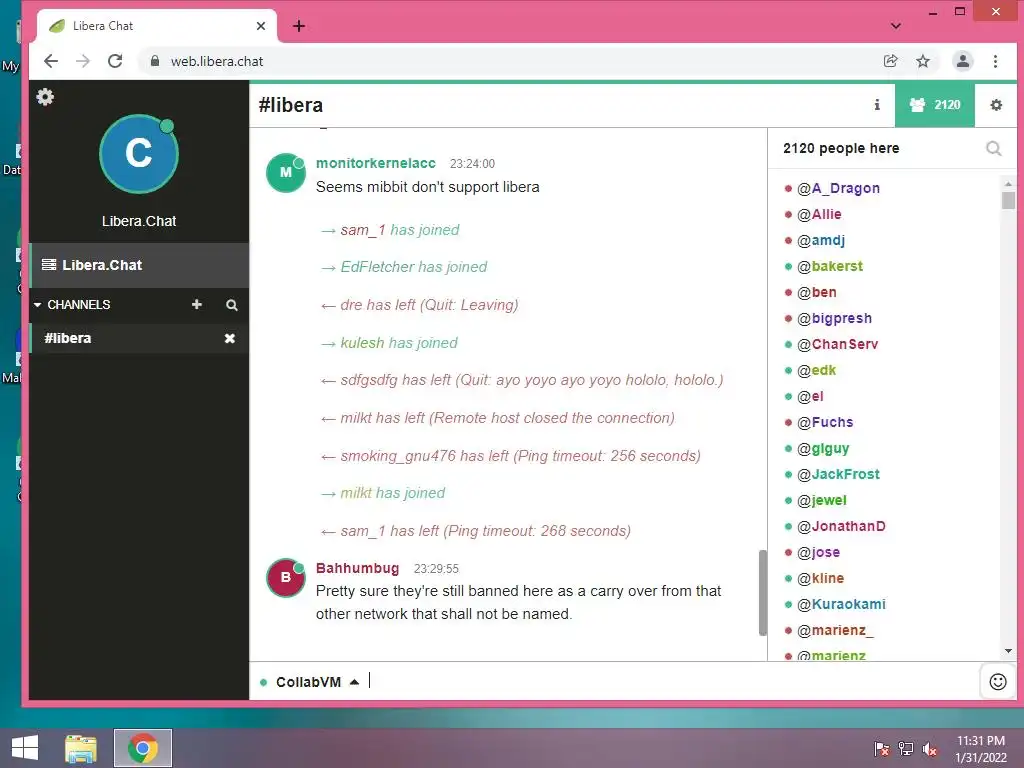Add a new channel with plus icon
The height and width of the screenshot is (768, 1024).
(x=197, y=304)
